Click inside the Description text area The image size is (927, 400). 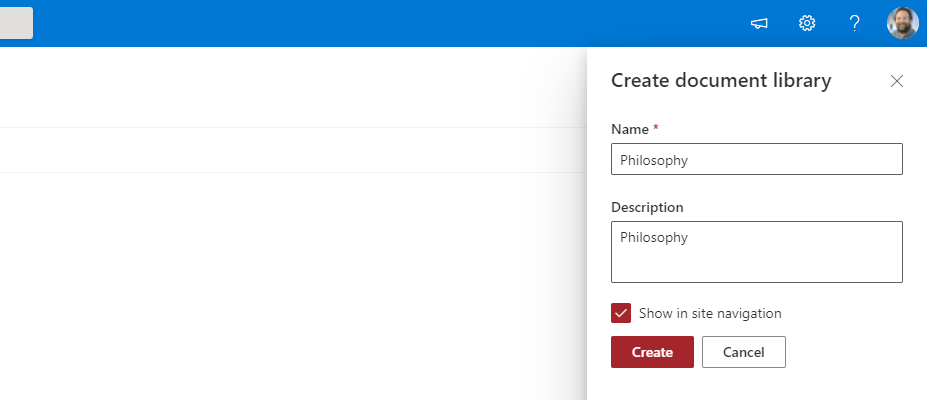(756, 260)
